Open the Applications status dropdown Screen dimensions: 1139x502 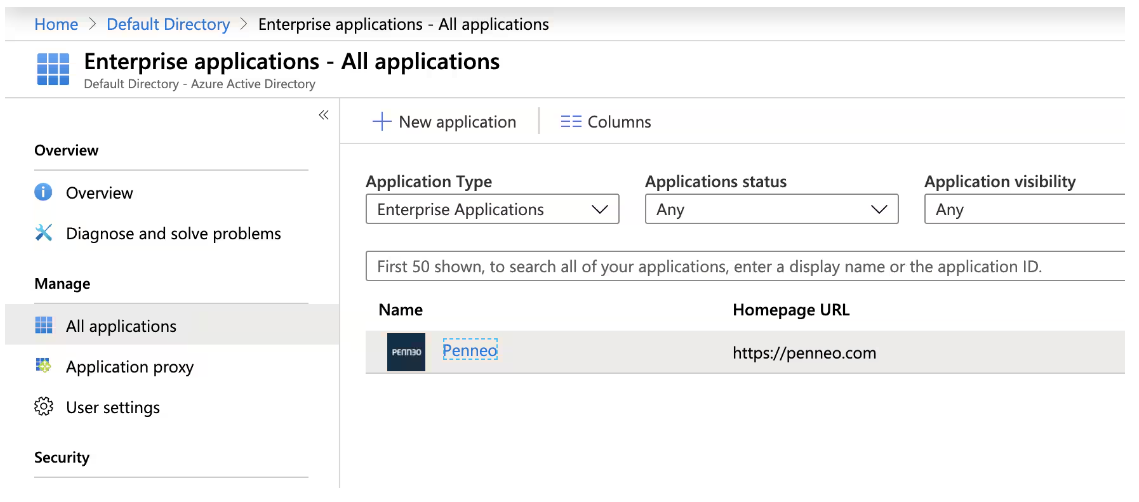click(x=771, y=209)
